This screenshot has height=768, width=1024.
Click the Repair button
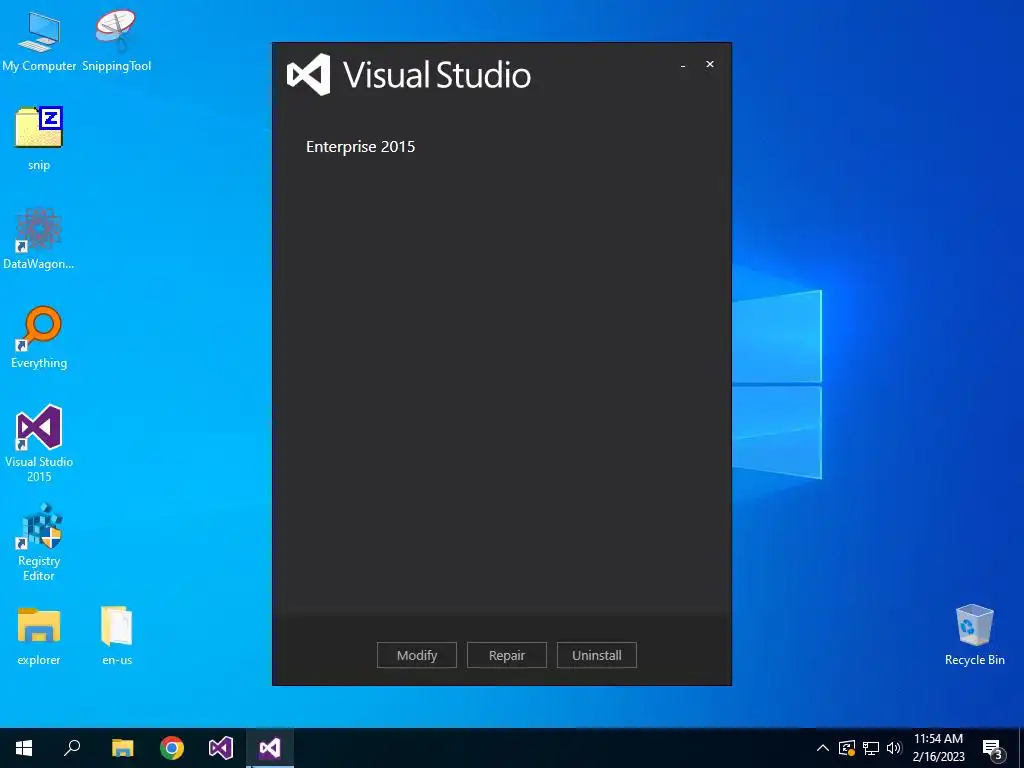click(x=507, y=655)
